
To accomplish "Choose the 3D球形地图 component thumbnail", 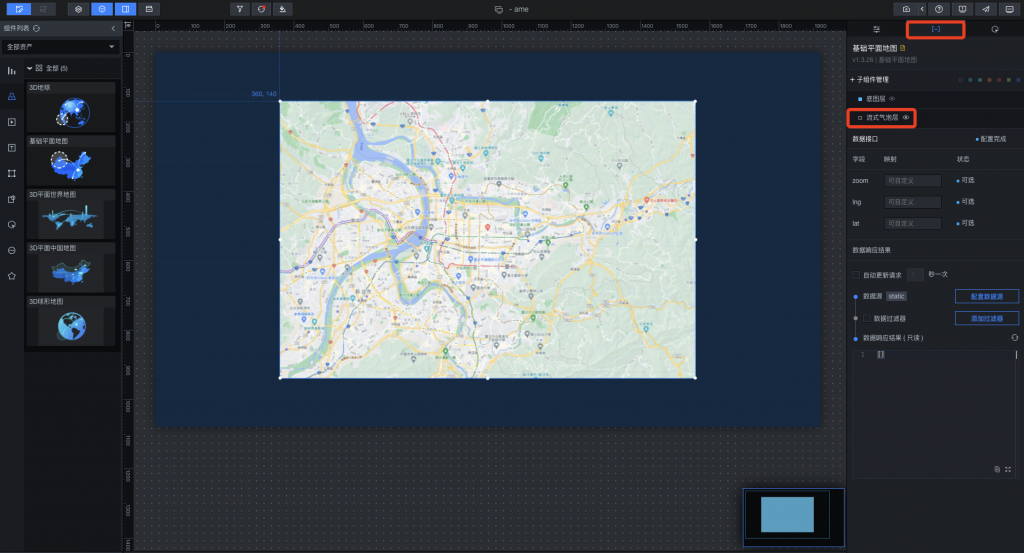I will pos(71,321).
